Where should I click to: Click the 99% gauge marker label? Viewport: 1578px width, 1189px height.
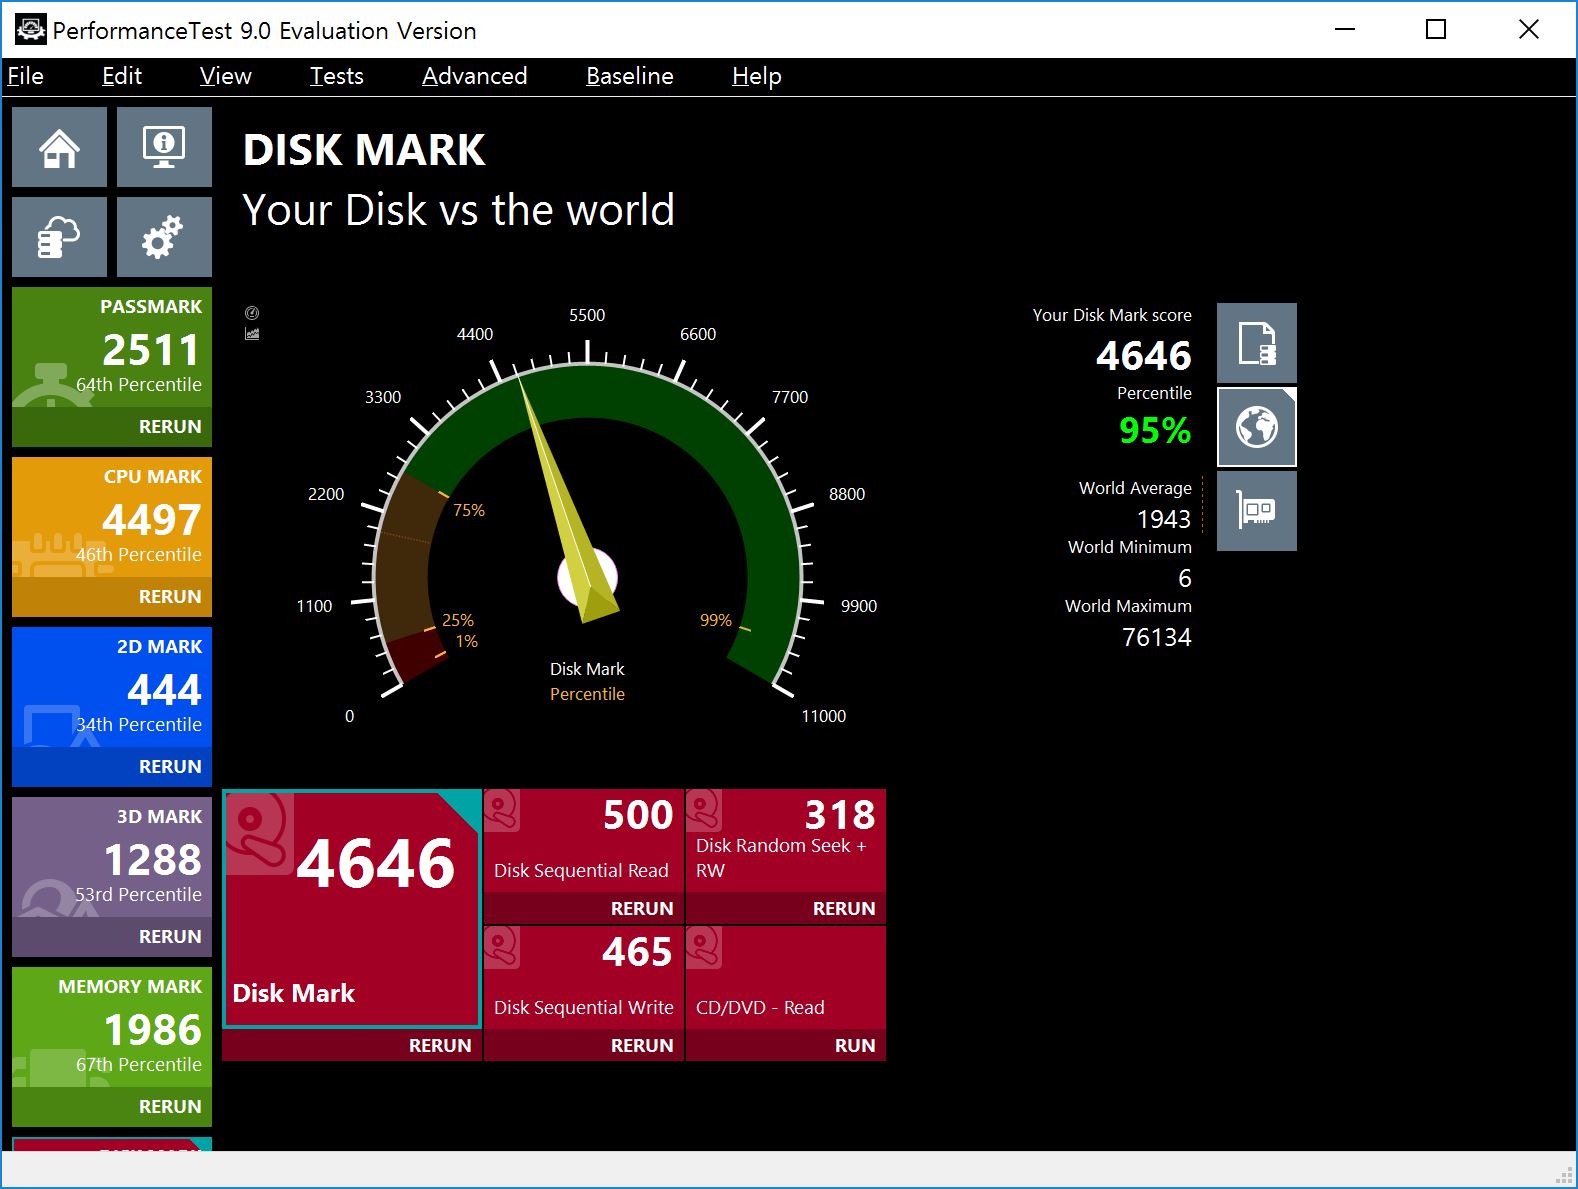[x=716, y=620]
